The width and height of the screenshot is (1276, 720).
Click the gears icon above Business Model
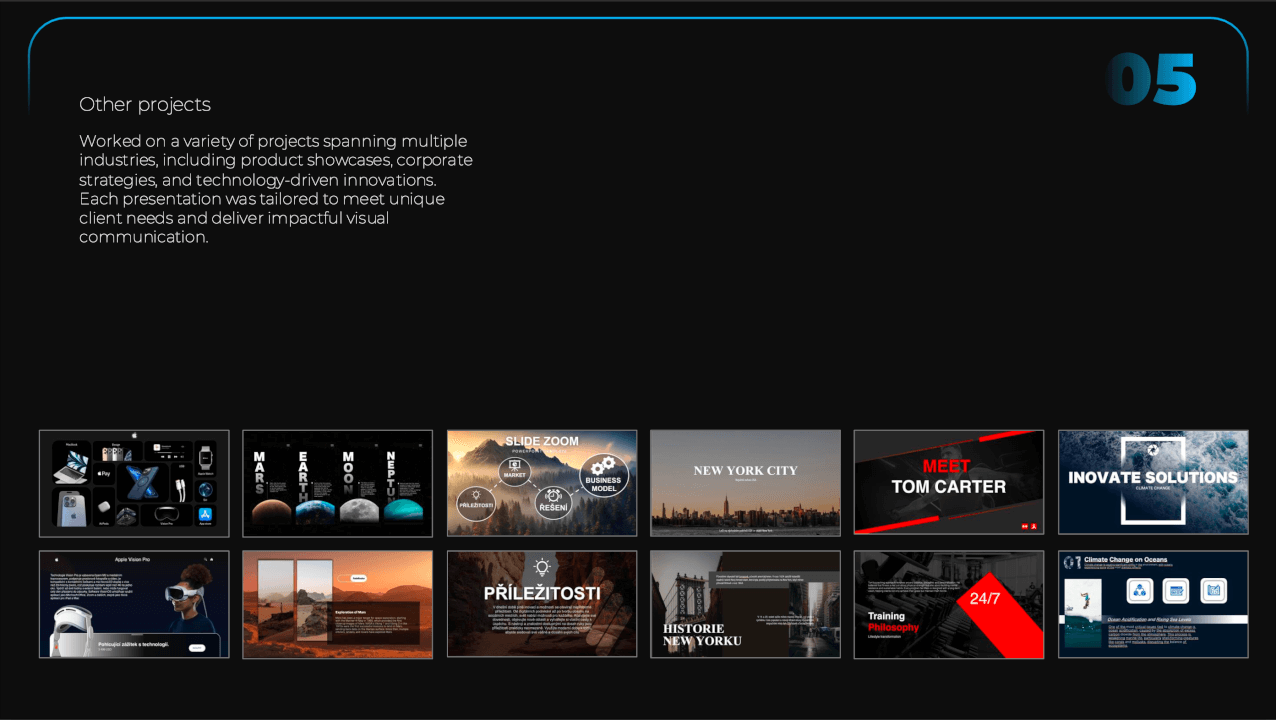(602, 464)
